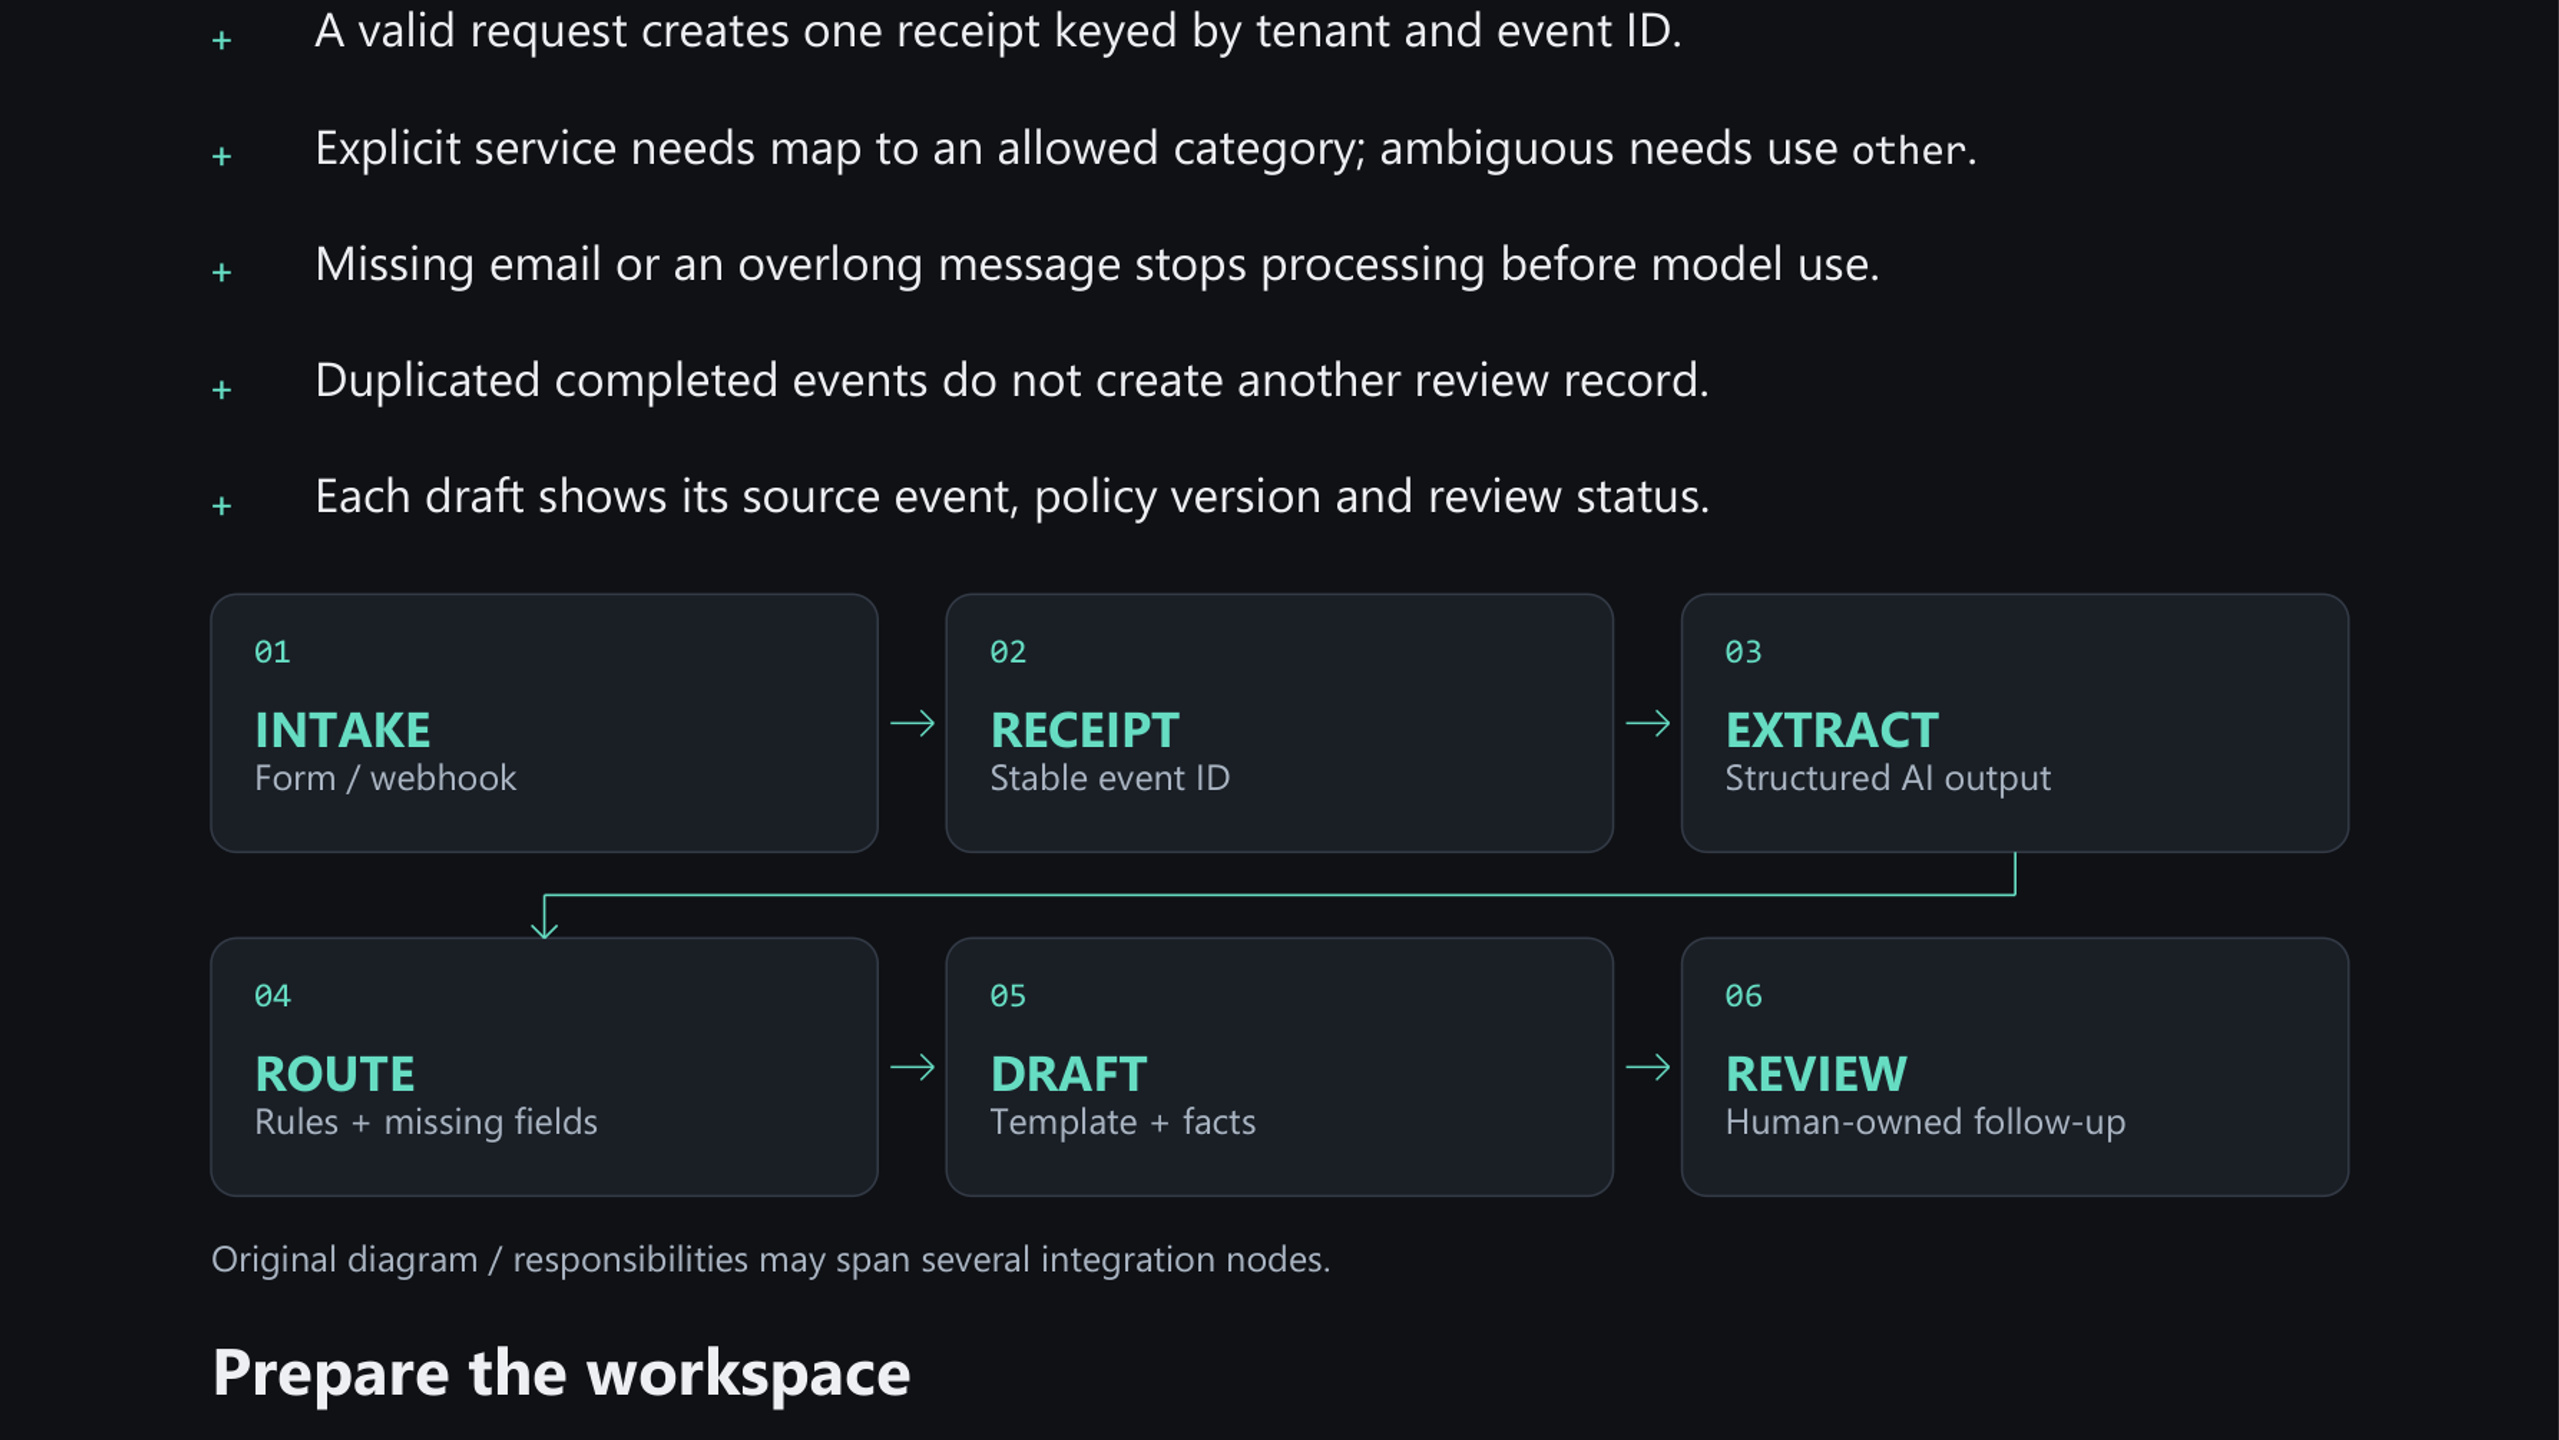Click the plus bullet beside 'A valid request'

[x=222, y=40]
